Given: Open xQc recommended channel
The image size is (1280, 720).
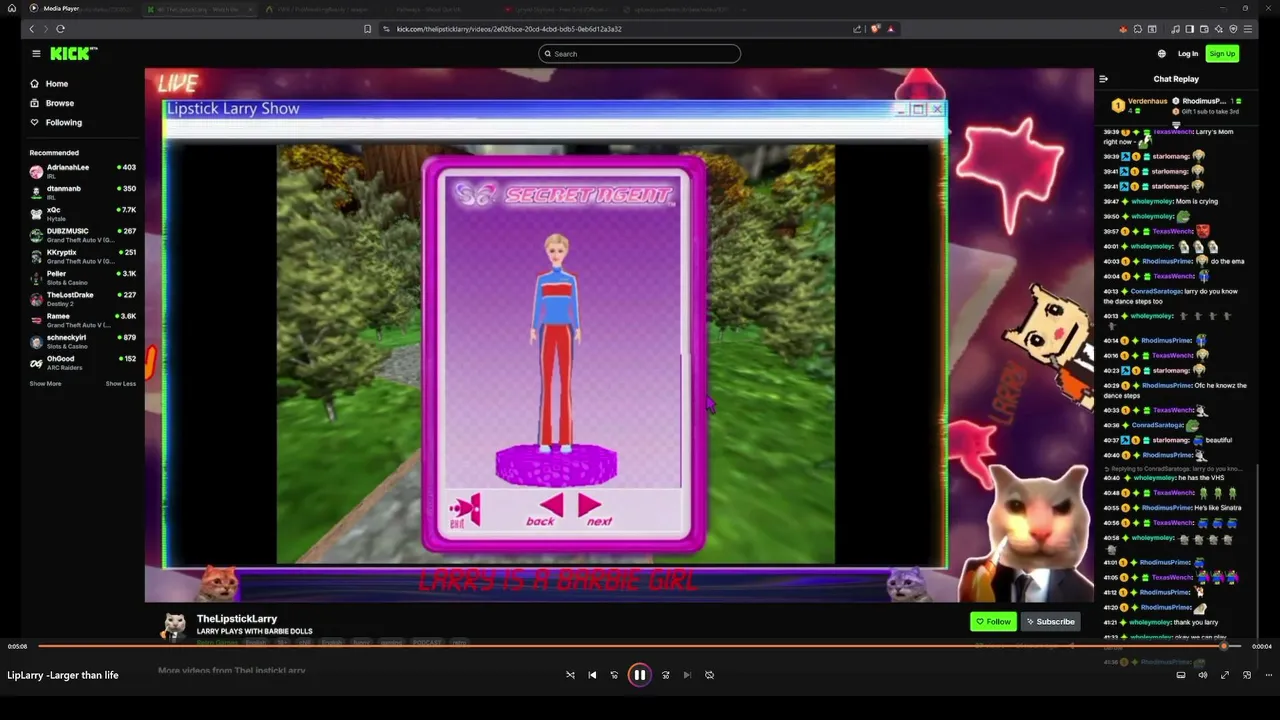Looking at the screenshot, I should point(83,214).
